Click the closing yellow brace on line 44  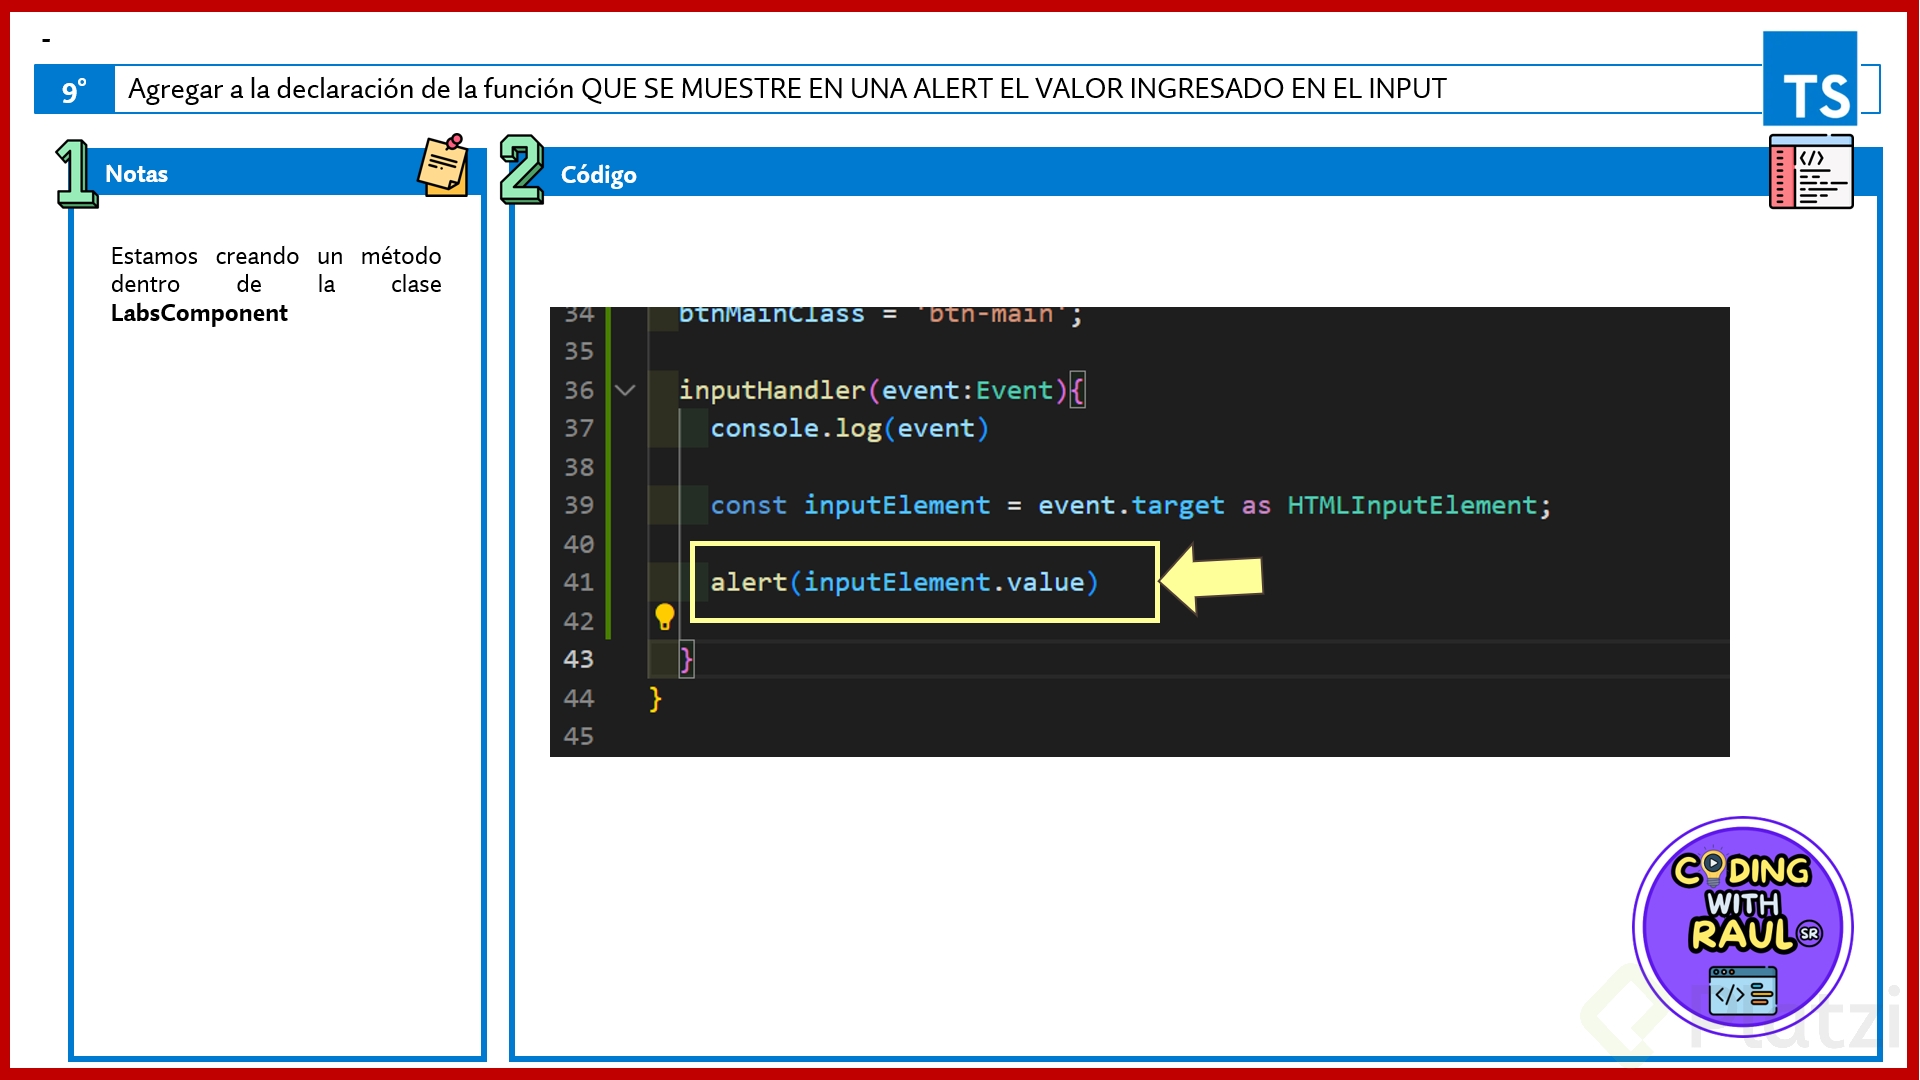pyautogui.click(x=655, y=698)
